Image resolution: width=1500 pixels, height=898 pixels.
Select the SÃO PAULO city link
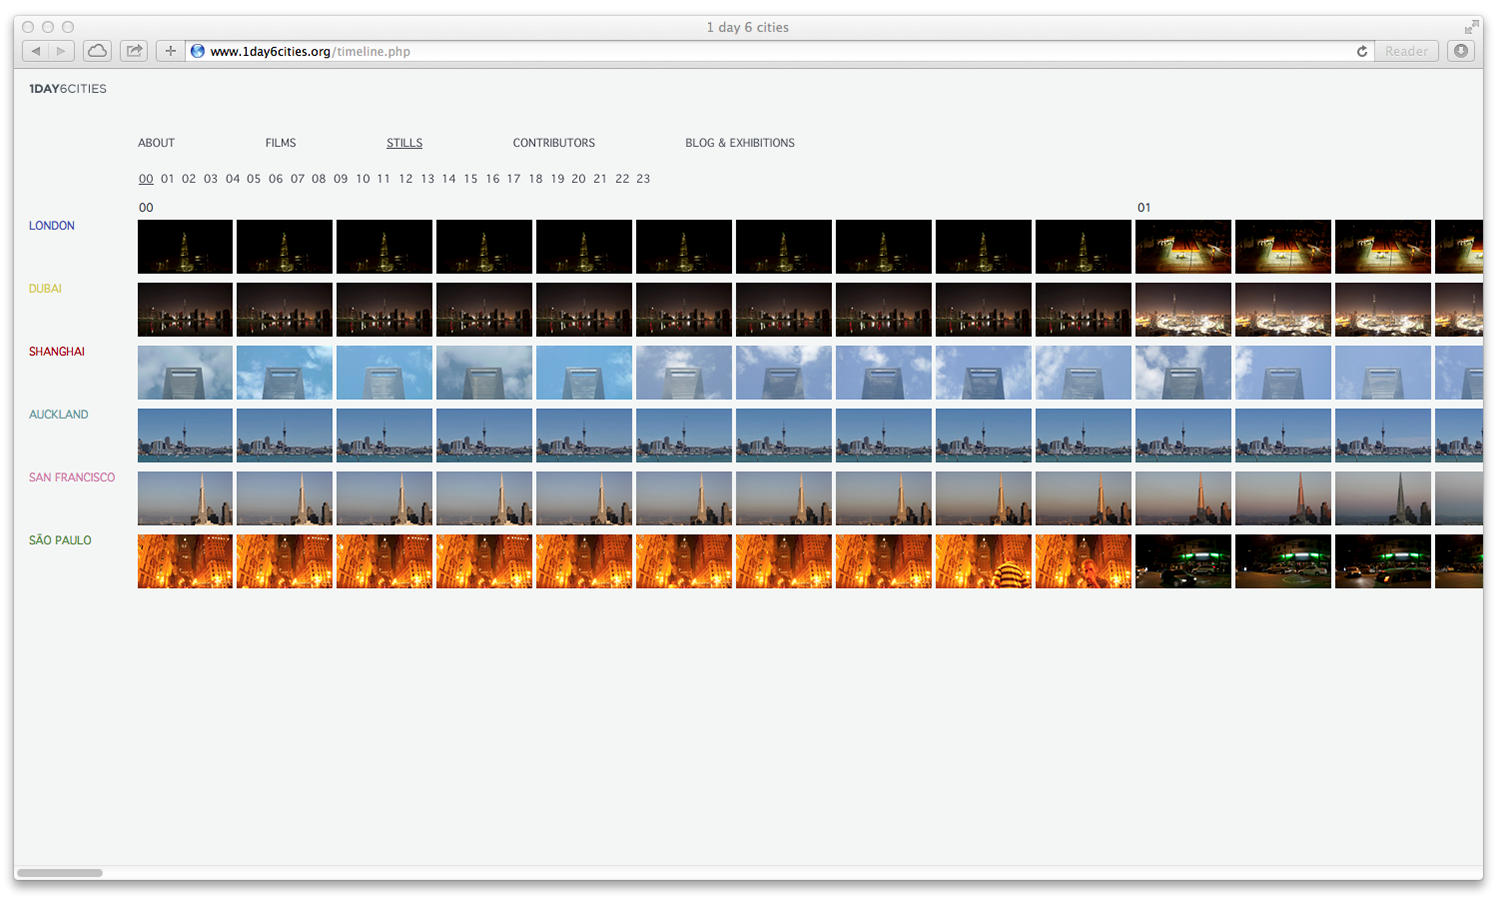pyautogui.click(x=60, y=541)
